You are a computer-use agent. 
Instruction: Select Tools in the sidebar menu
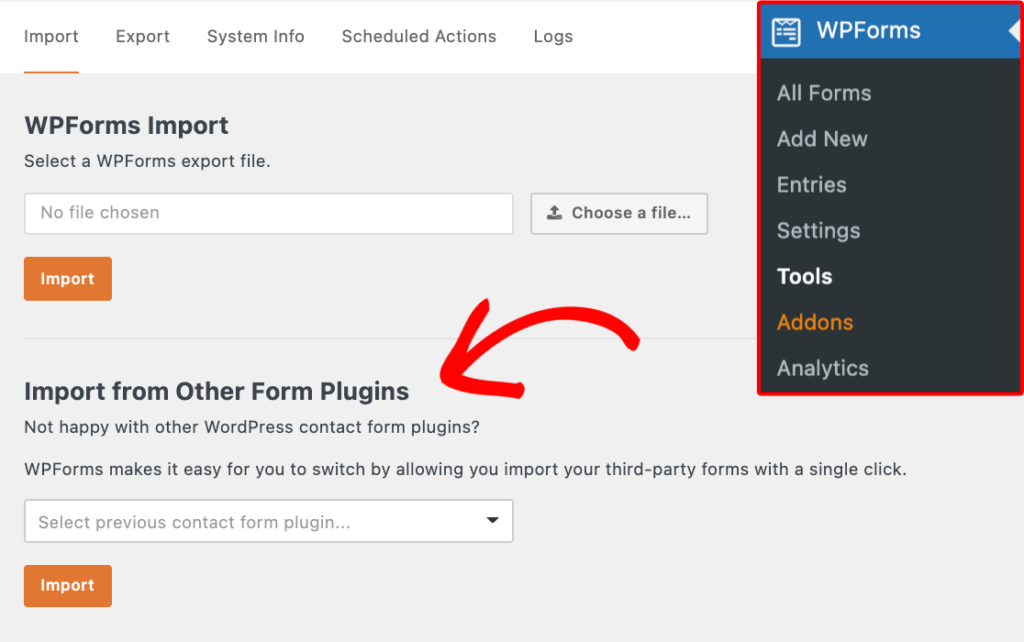pos(804,277)
